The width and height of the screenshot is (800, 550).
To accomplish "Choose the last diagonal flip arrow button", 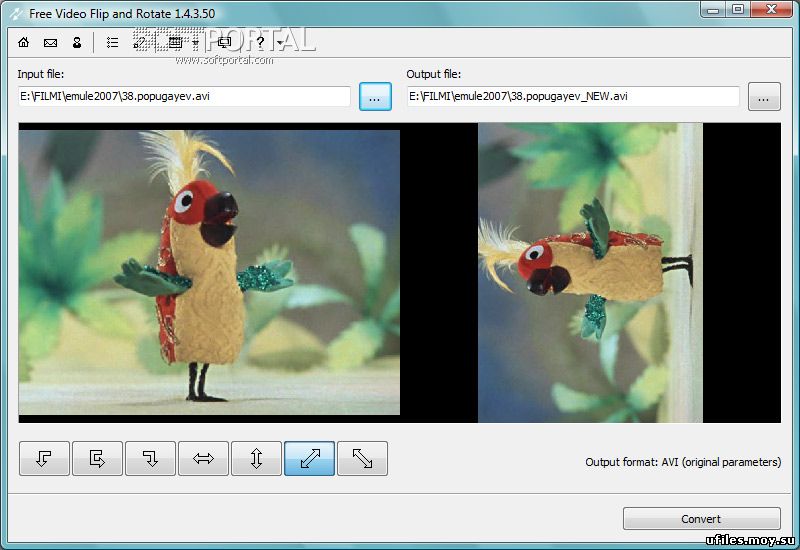I will coord(362,458).
